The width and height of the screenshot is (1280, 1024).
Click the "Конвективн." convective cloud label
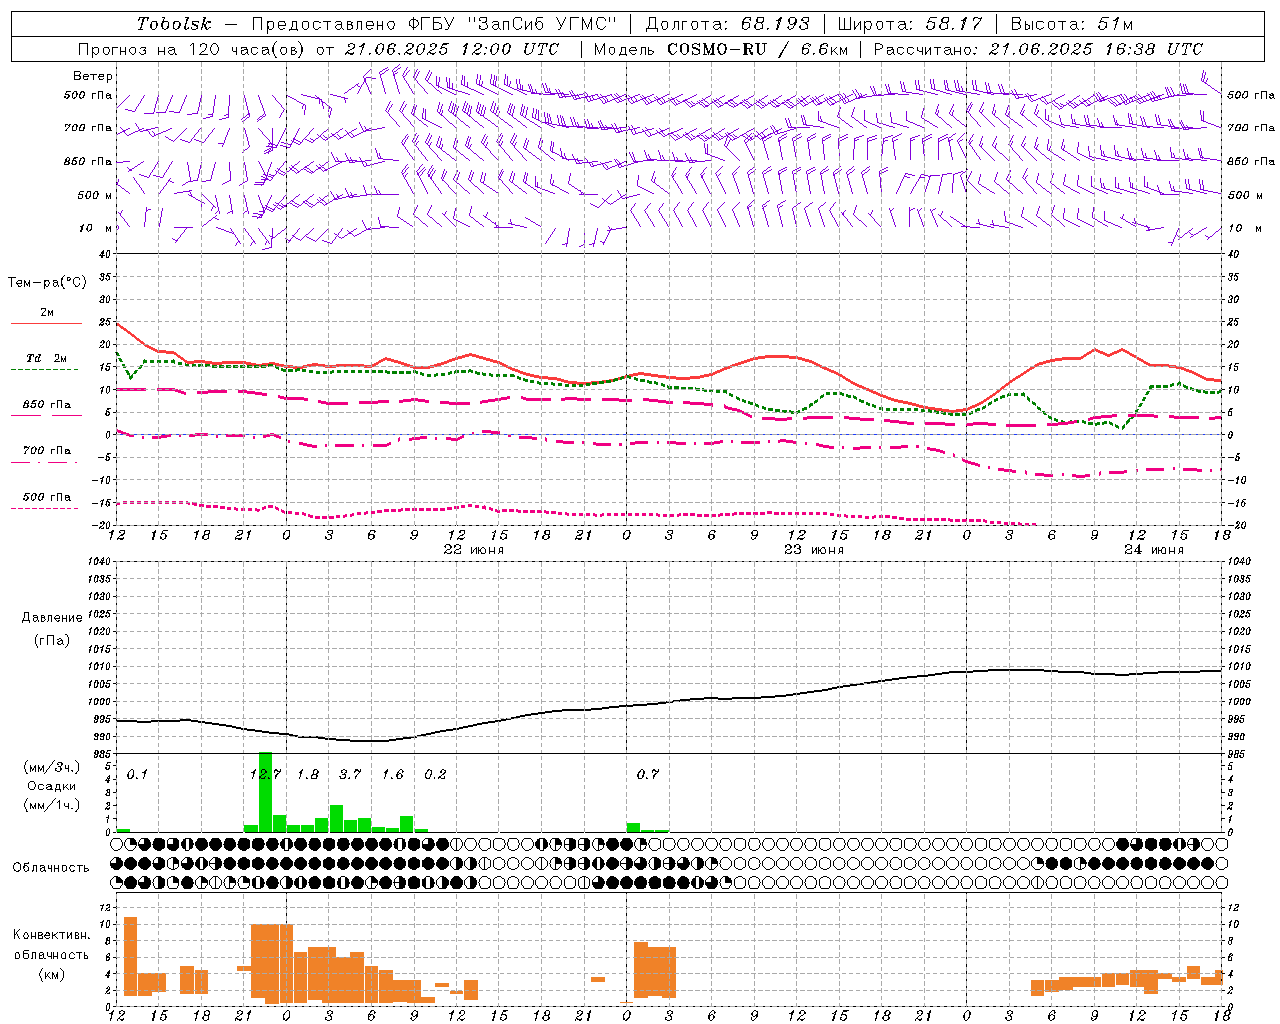click(51, 935)
